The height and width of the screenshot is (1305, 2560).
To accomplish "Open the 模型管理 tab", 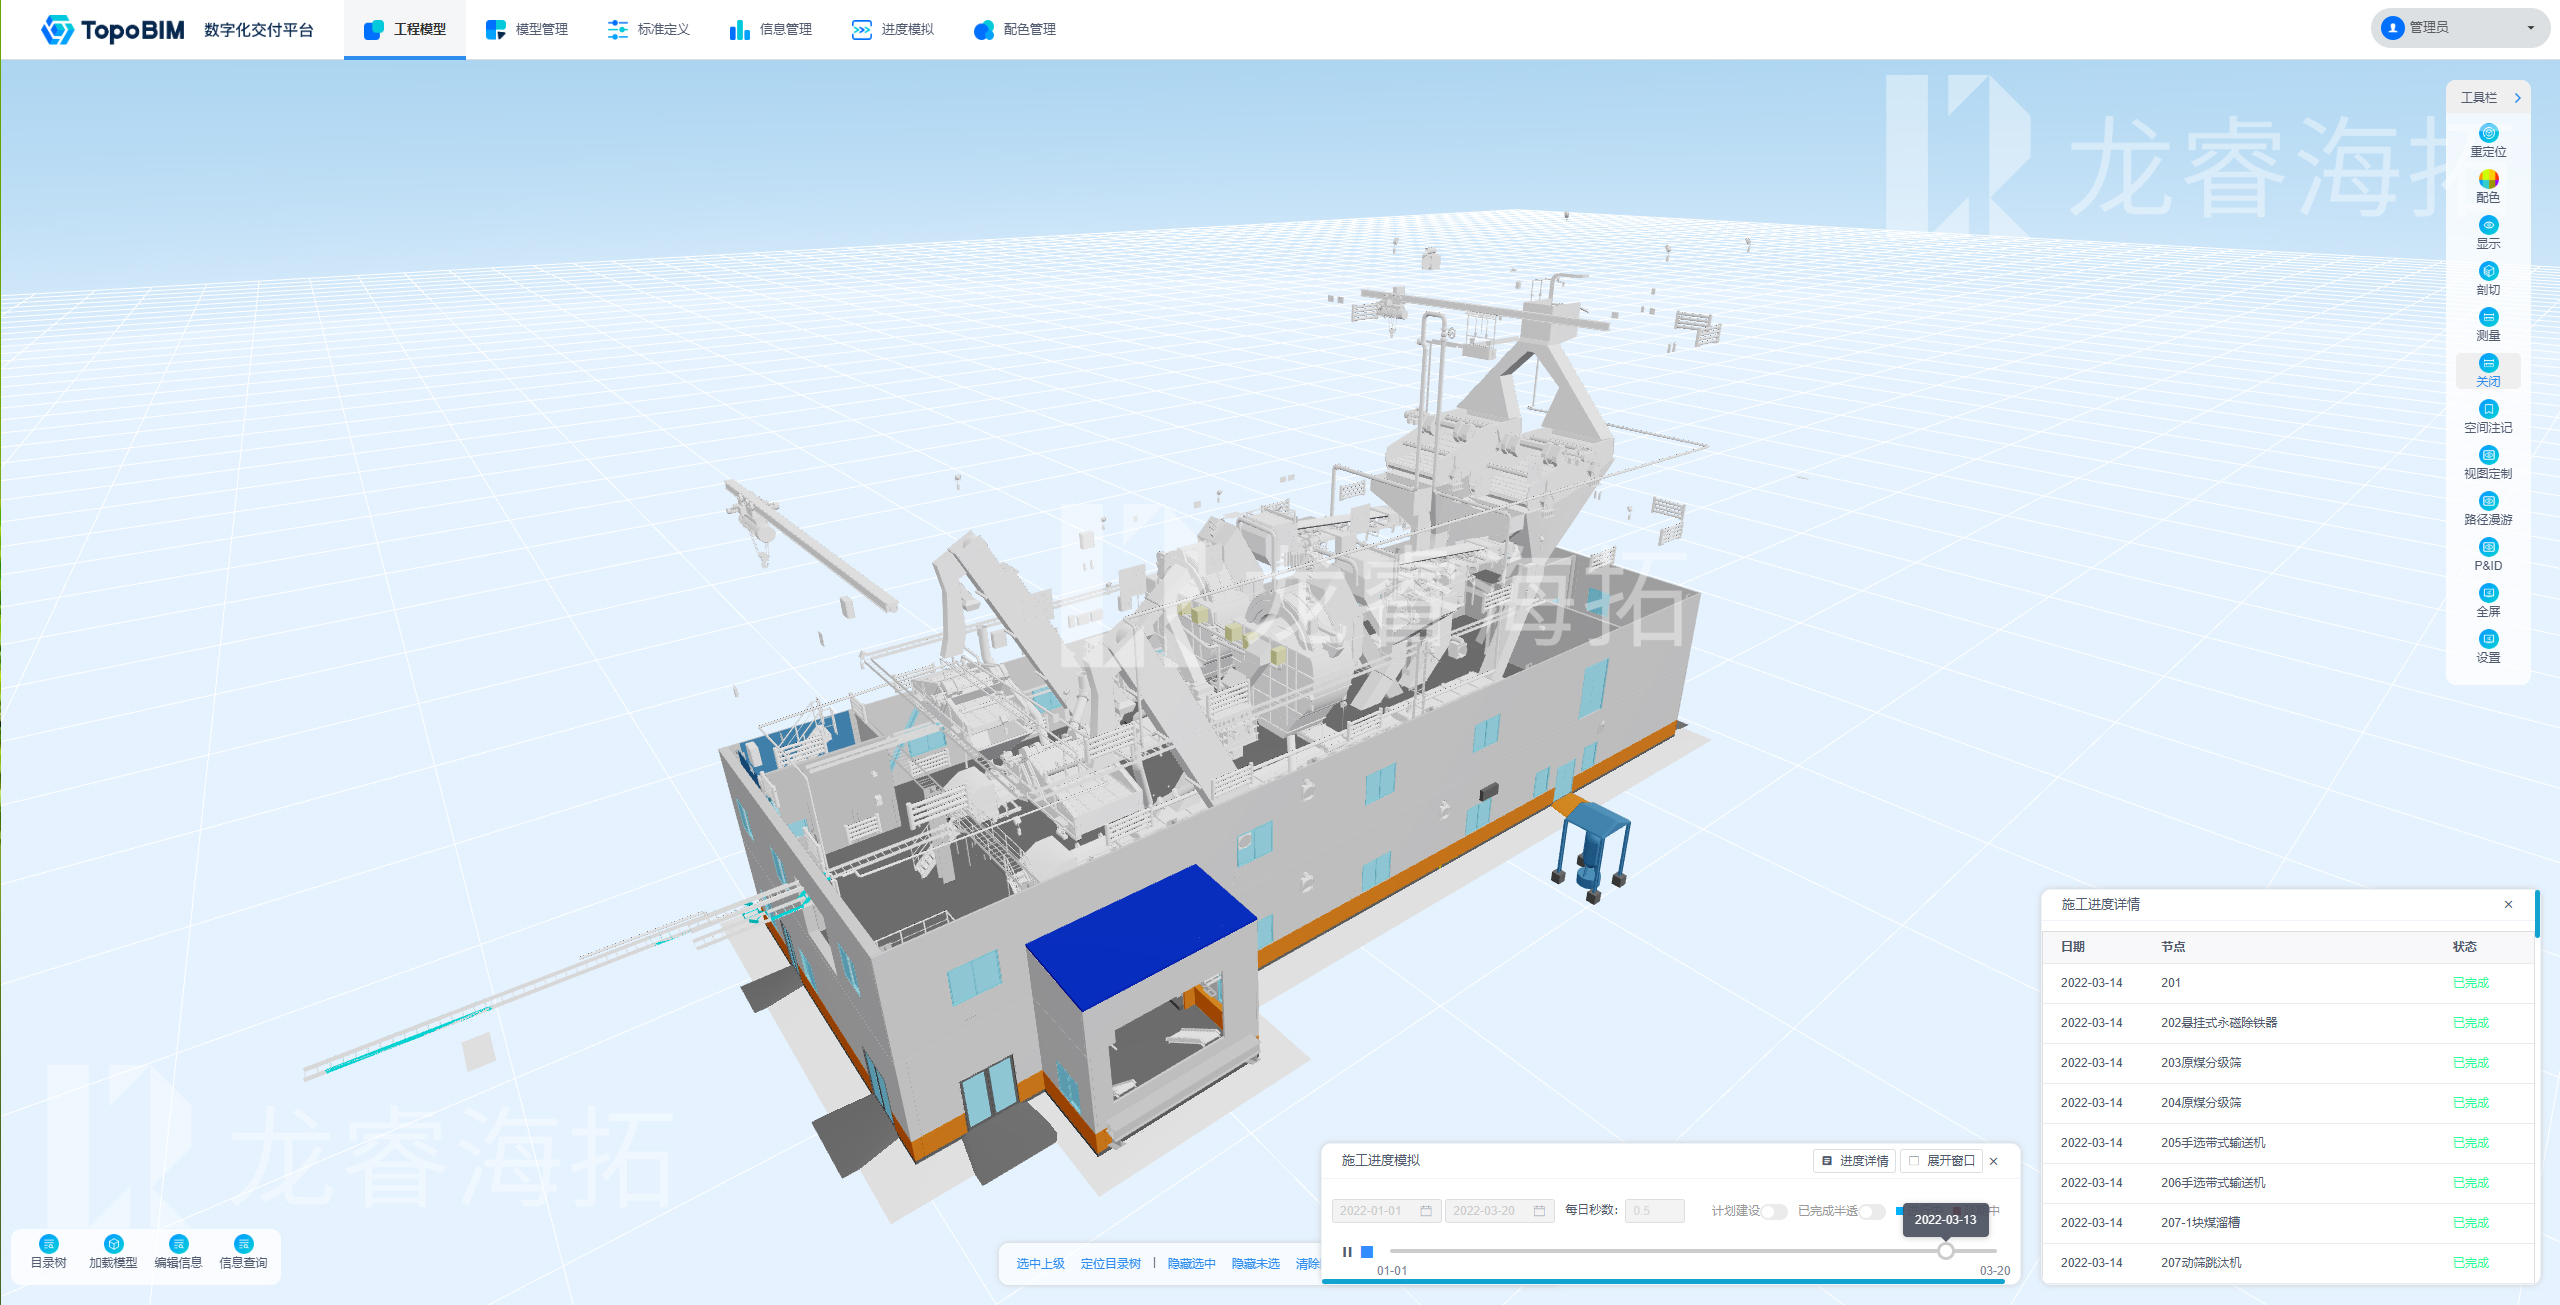I will point(527,30).
